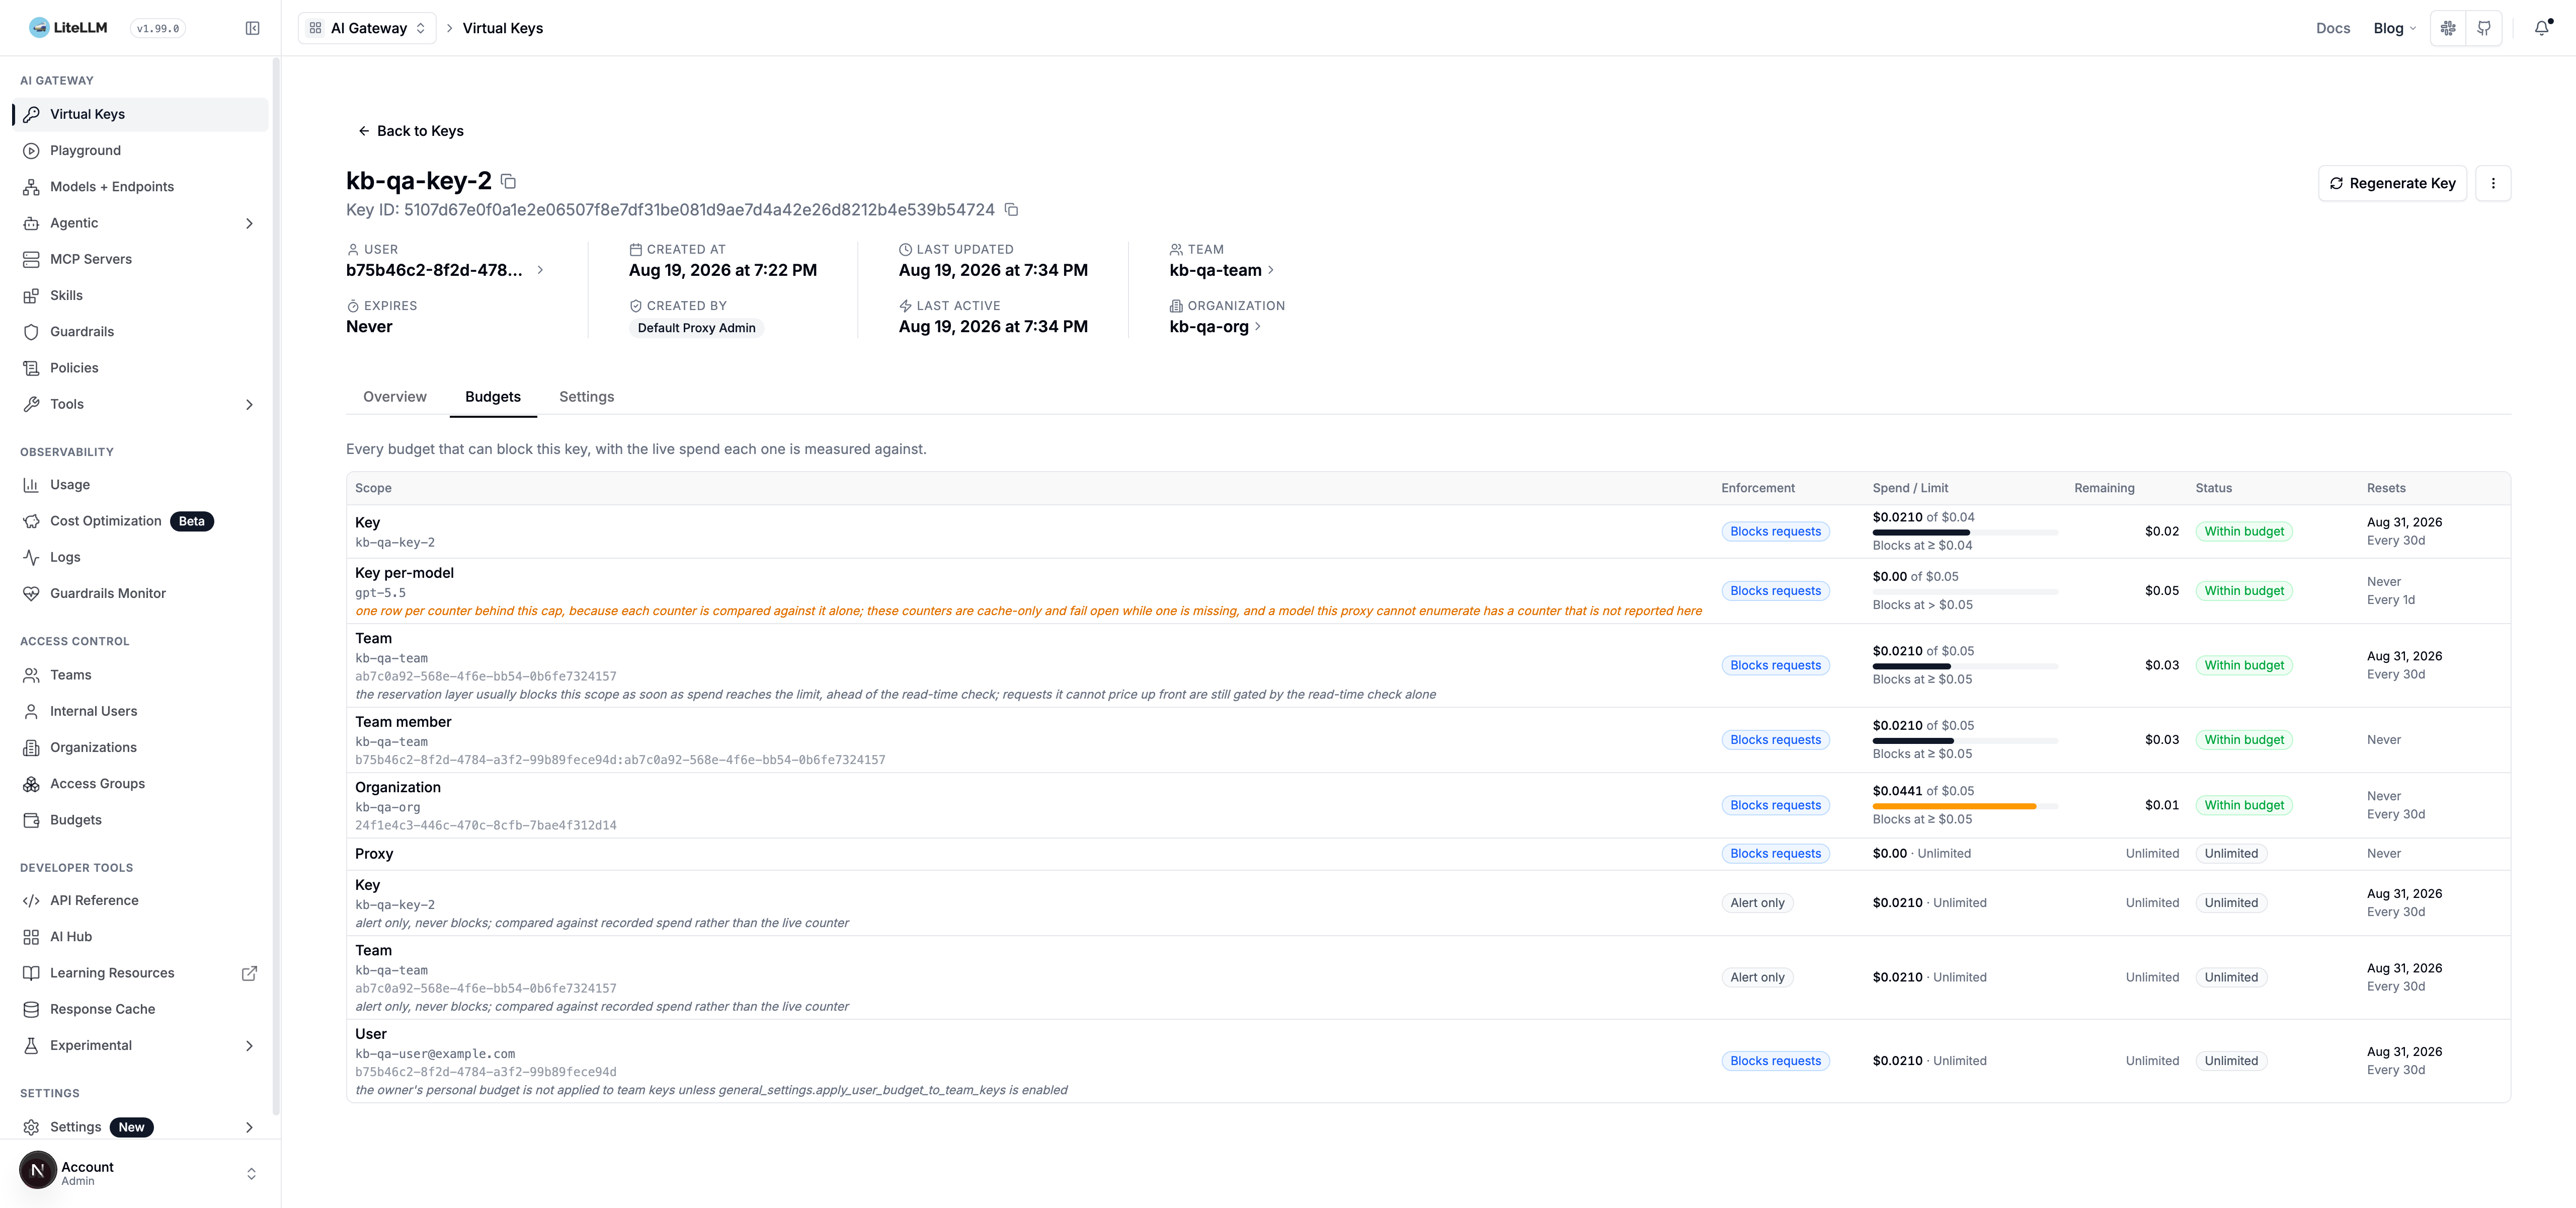2576x1208 pixels.
Task: Click the $0.0441 organization spend value
Action: pos(1897,791)
